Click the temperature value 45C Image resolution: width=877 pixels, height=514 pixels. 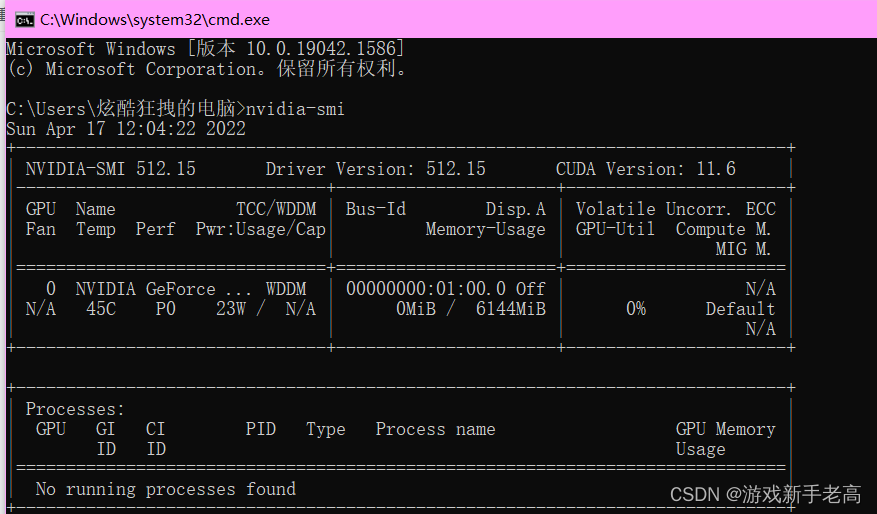(101, 309)
